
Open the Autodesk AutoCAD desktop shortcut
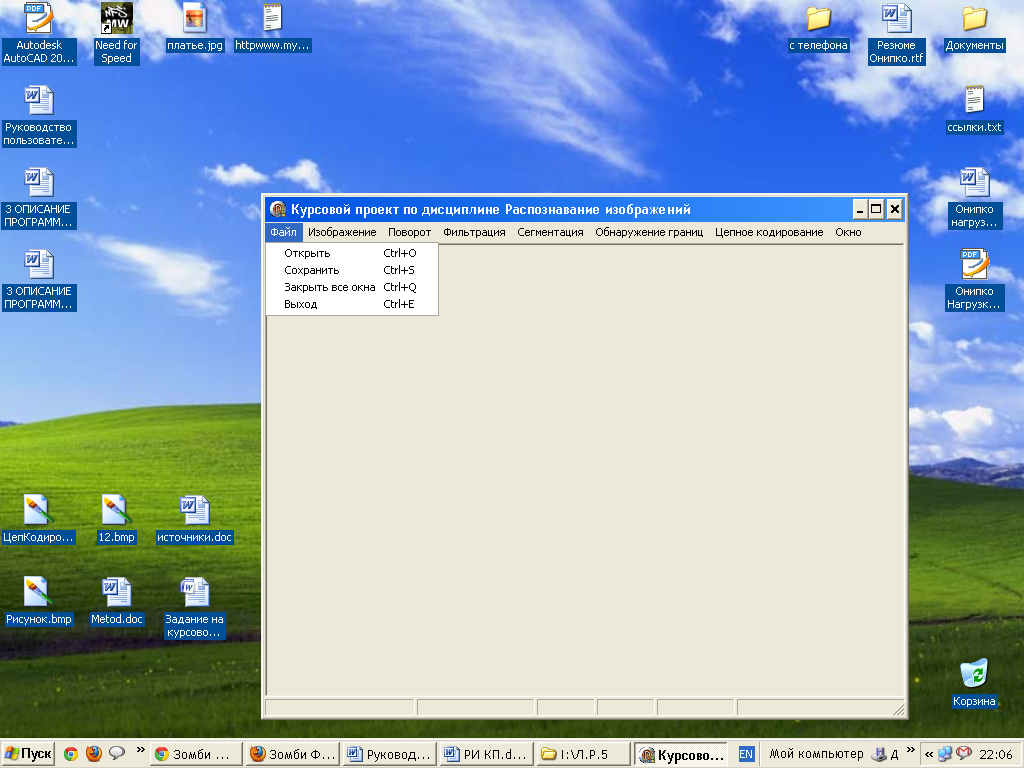coord(39,34)
